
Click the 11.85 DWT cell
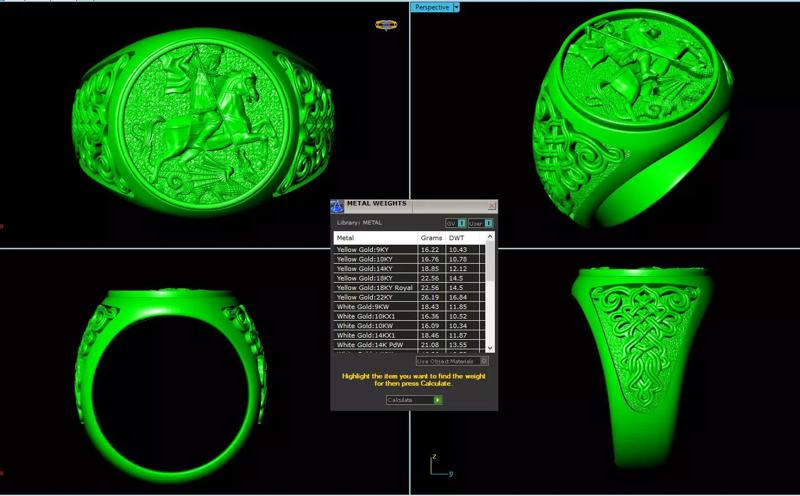[x=462, y=307]
